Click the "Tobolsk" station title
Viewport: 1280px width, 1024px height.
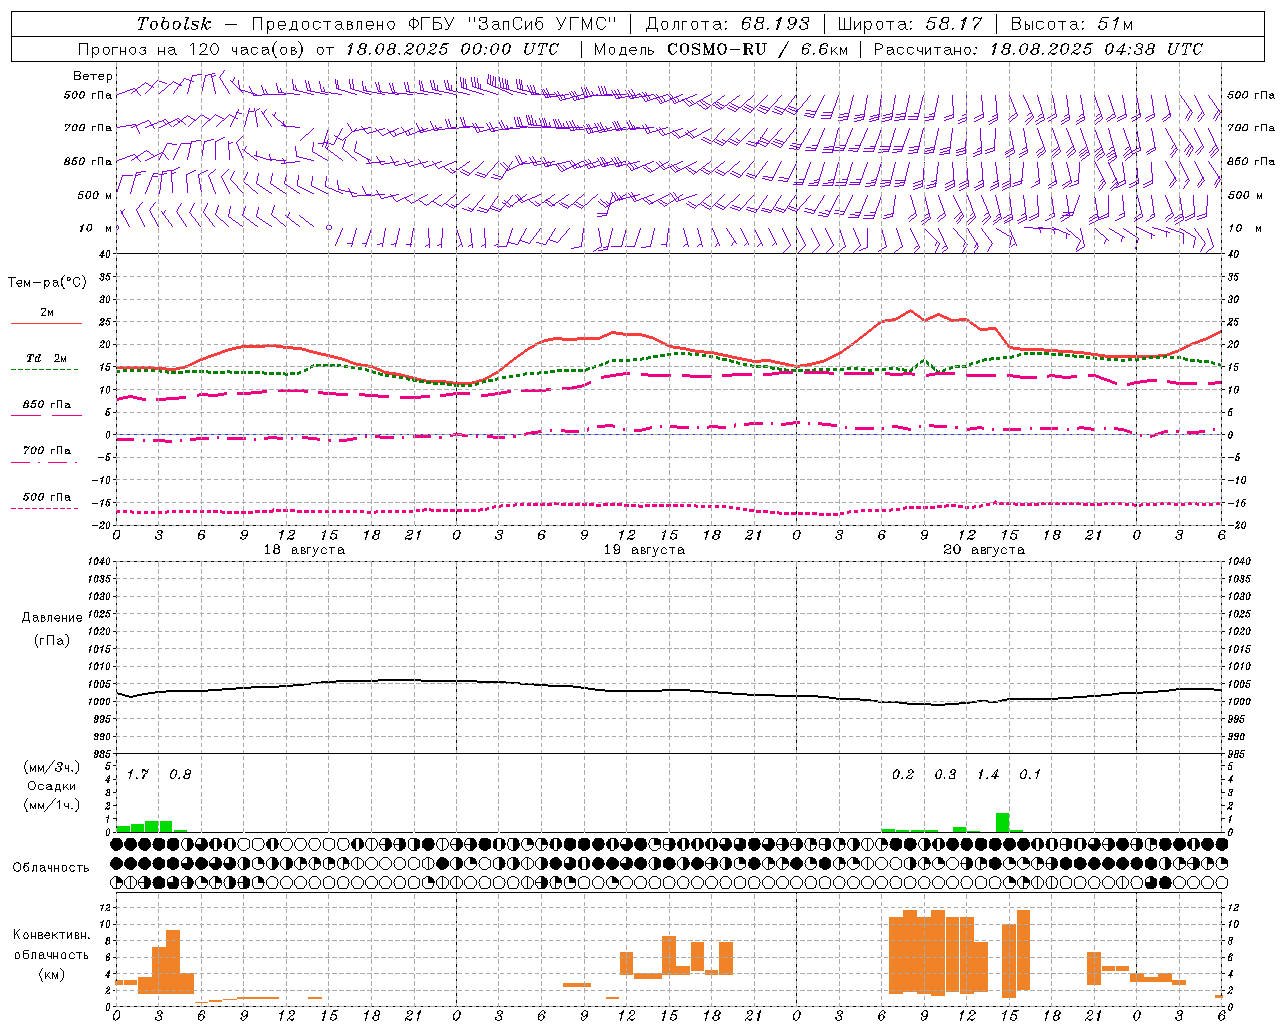pyautogui.click(x=175, y=24)
